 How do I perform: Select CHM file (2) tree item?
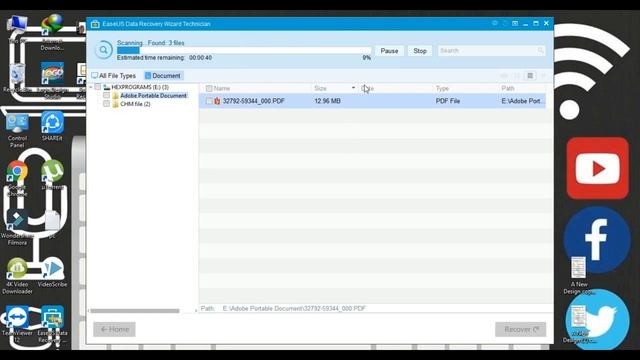[x=135, y=104]
